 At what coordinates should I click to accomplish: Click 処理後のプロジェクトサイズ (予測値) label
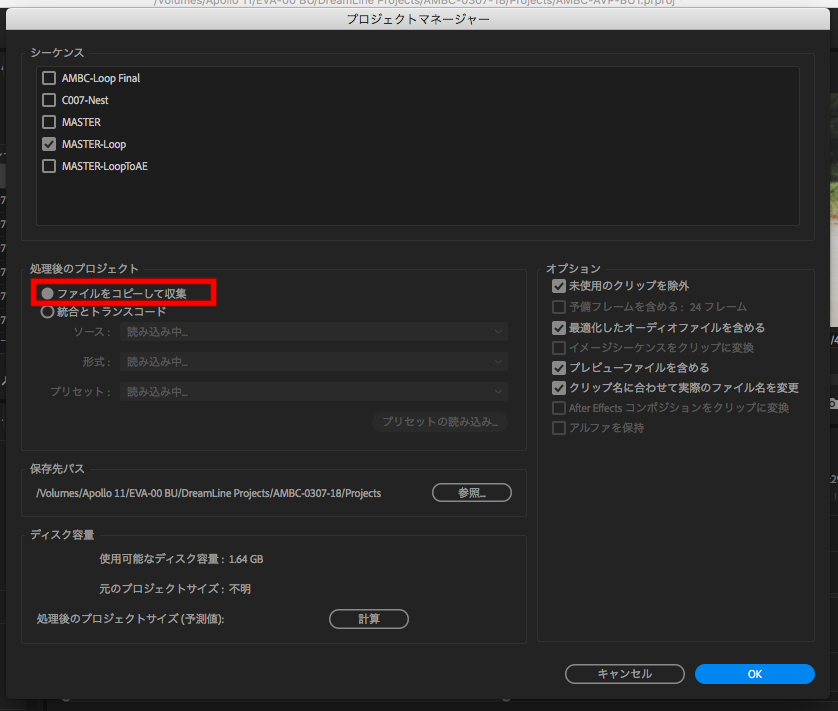point(130,619)
